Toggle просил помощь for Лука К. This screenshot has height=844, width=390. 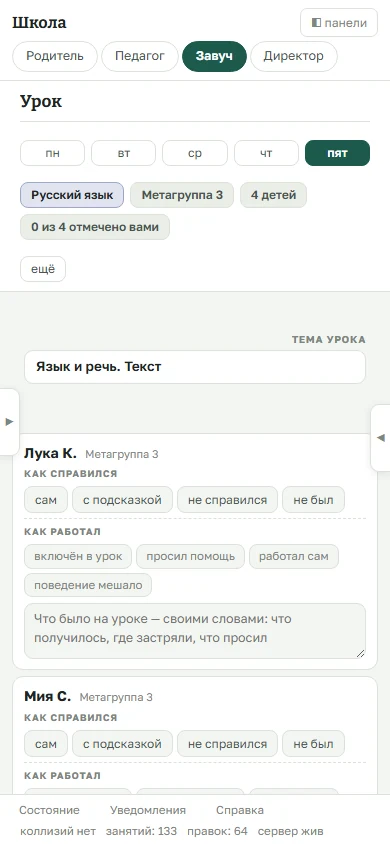(190, 557)
